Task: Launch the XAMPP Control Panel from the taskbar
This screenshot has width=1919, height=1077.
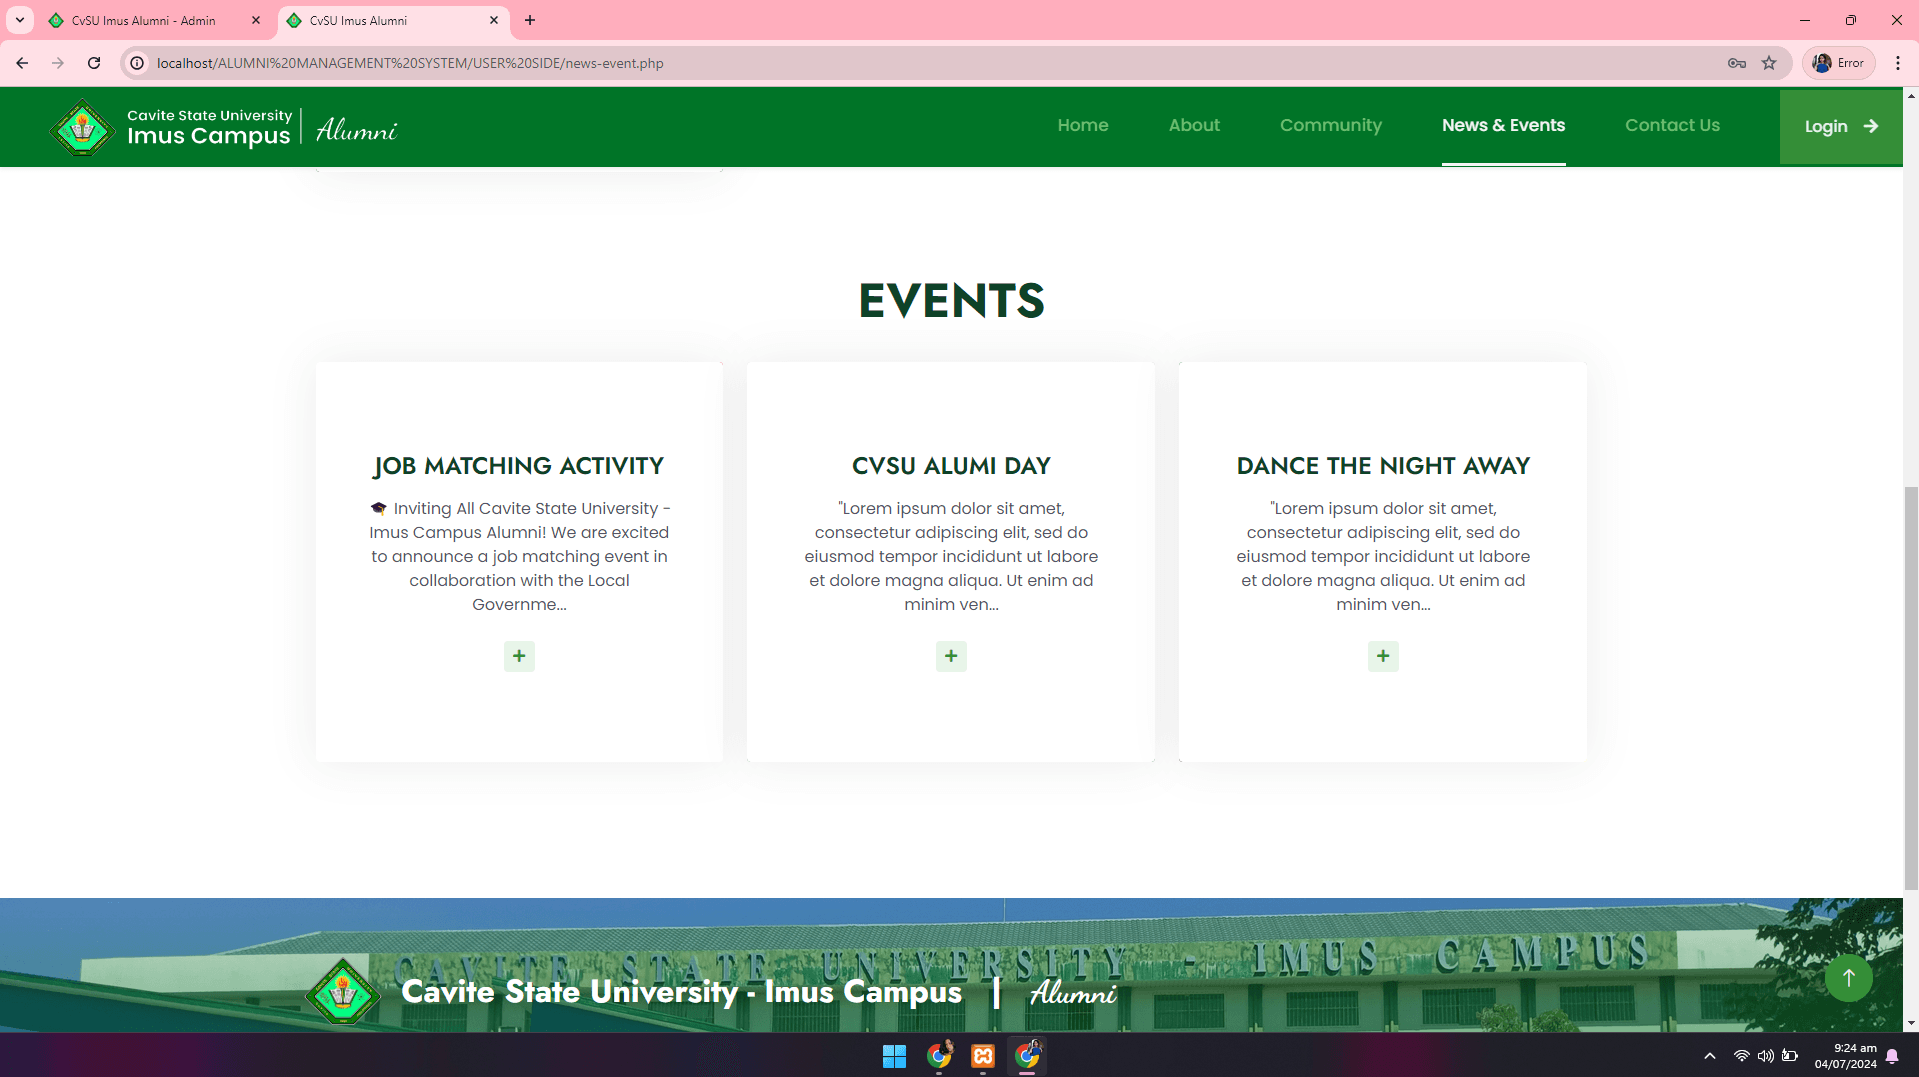Action: (x=981, y=1056)
